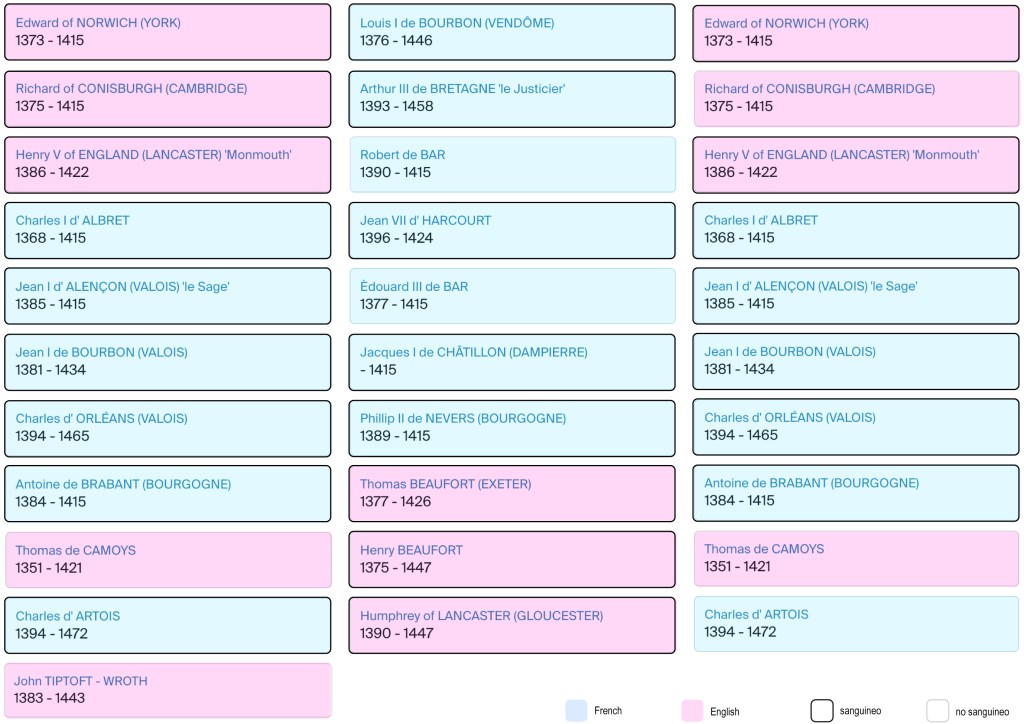Screen dimensions: 1024x724
Task: Click Richard of CONISBURGH card without black outline
Action: click(856, 98)
